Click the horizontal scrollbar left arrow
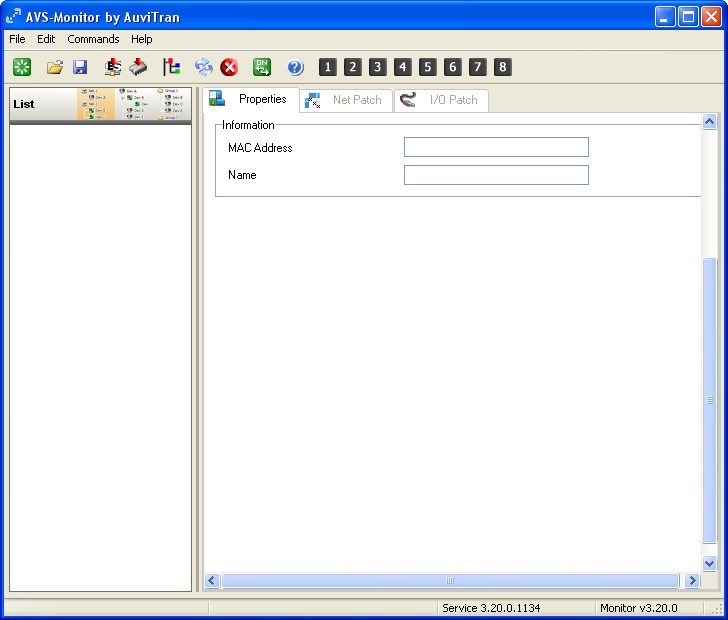The height and width of the screenshot is (620, 728). point(212,581)
